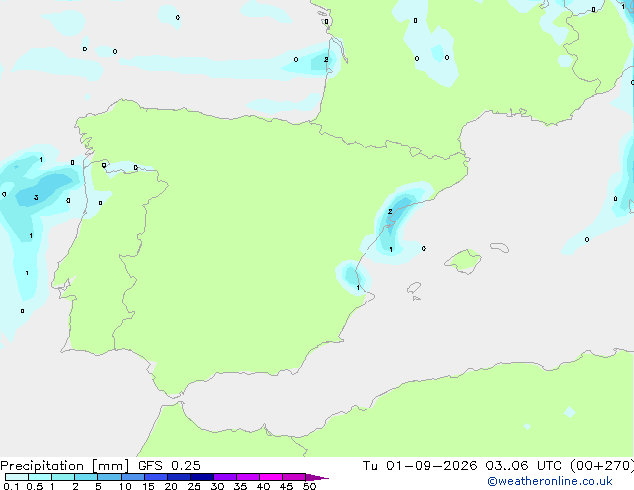The height and width of the screenshot is (490, 634).
Task: Click legend label '0.1'
Action: click(x=11, y=486)
